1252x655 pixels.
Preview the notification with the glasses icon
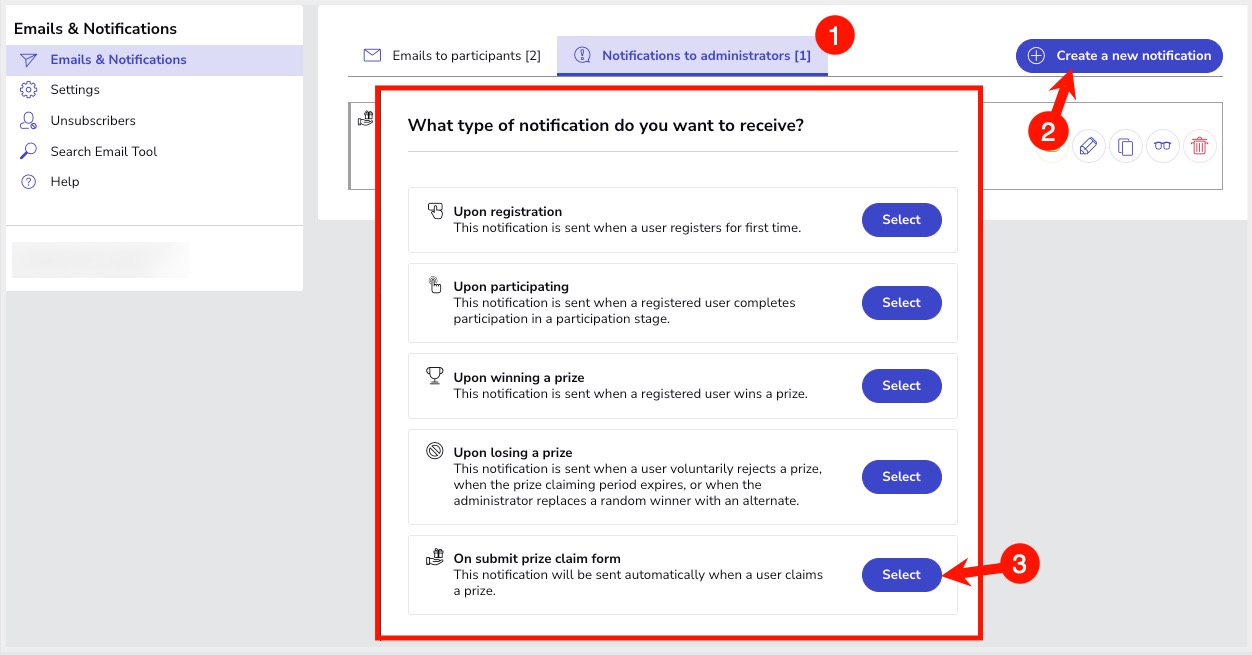1163,147
